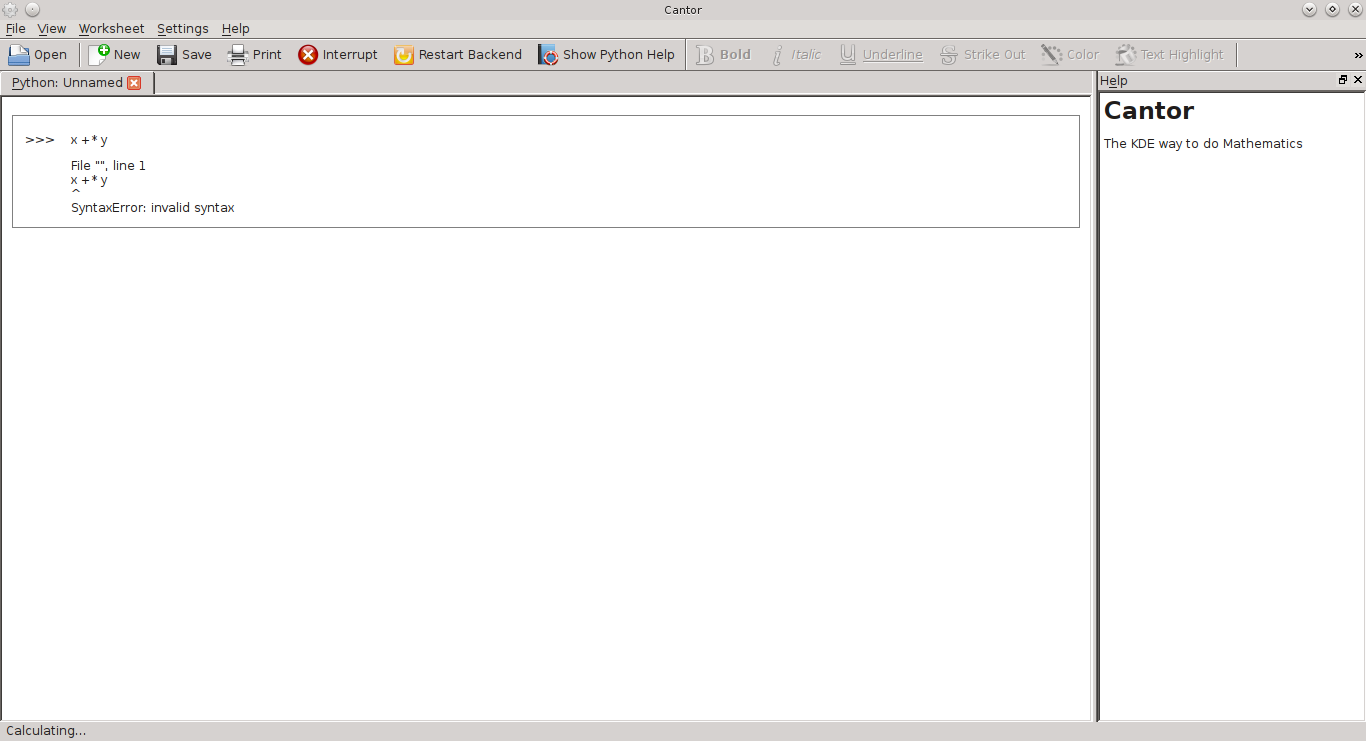Click the 'Calculating...' status bar text

coord(46,731)
